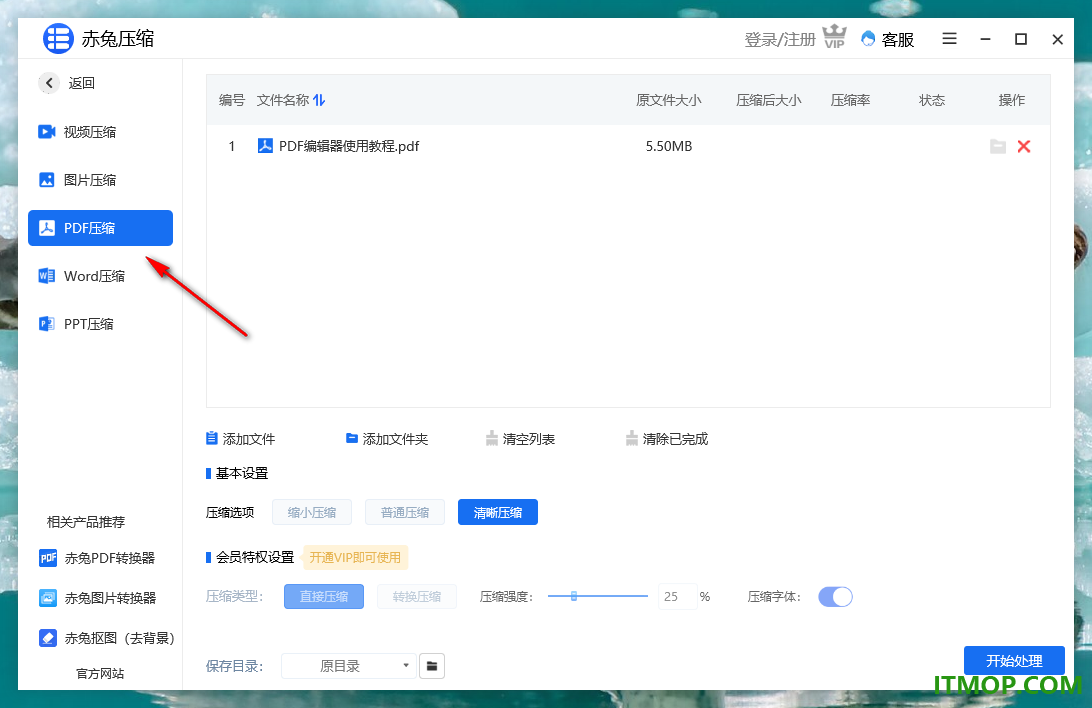
Task: Select 直接压缩 compression type
Action: tap(324, 597)
